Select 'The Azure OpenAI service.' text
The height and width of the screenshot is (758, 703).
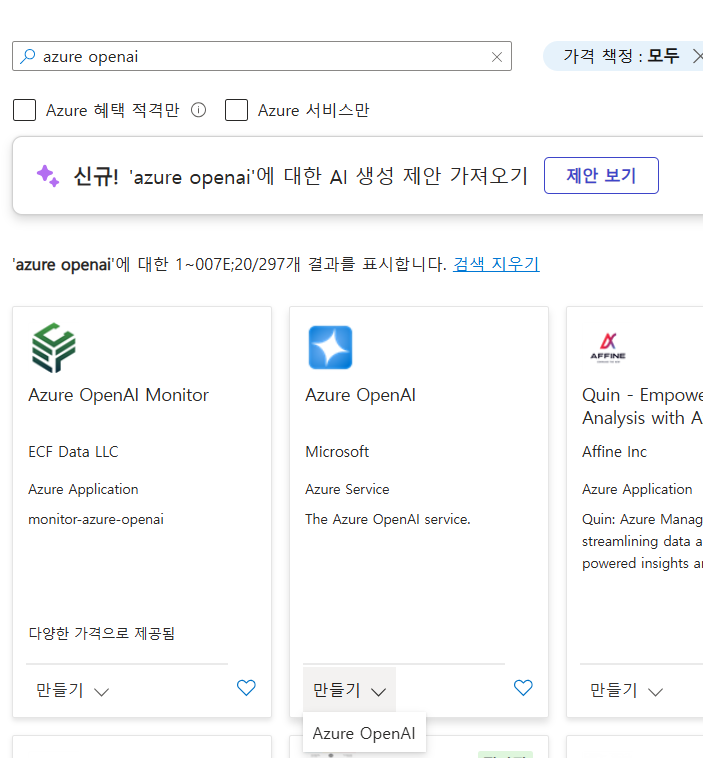(387, 519)
